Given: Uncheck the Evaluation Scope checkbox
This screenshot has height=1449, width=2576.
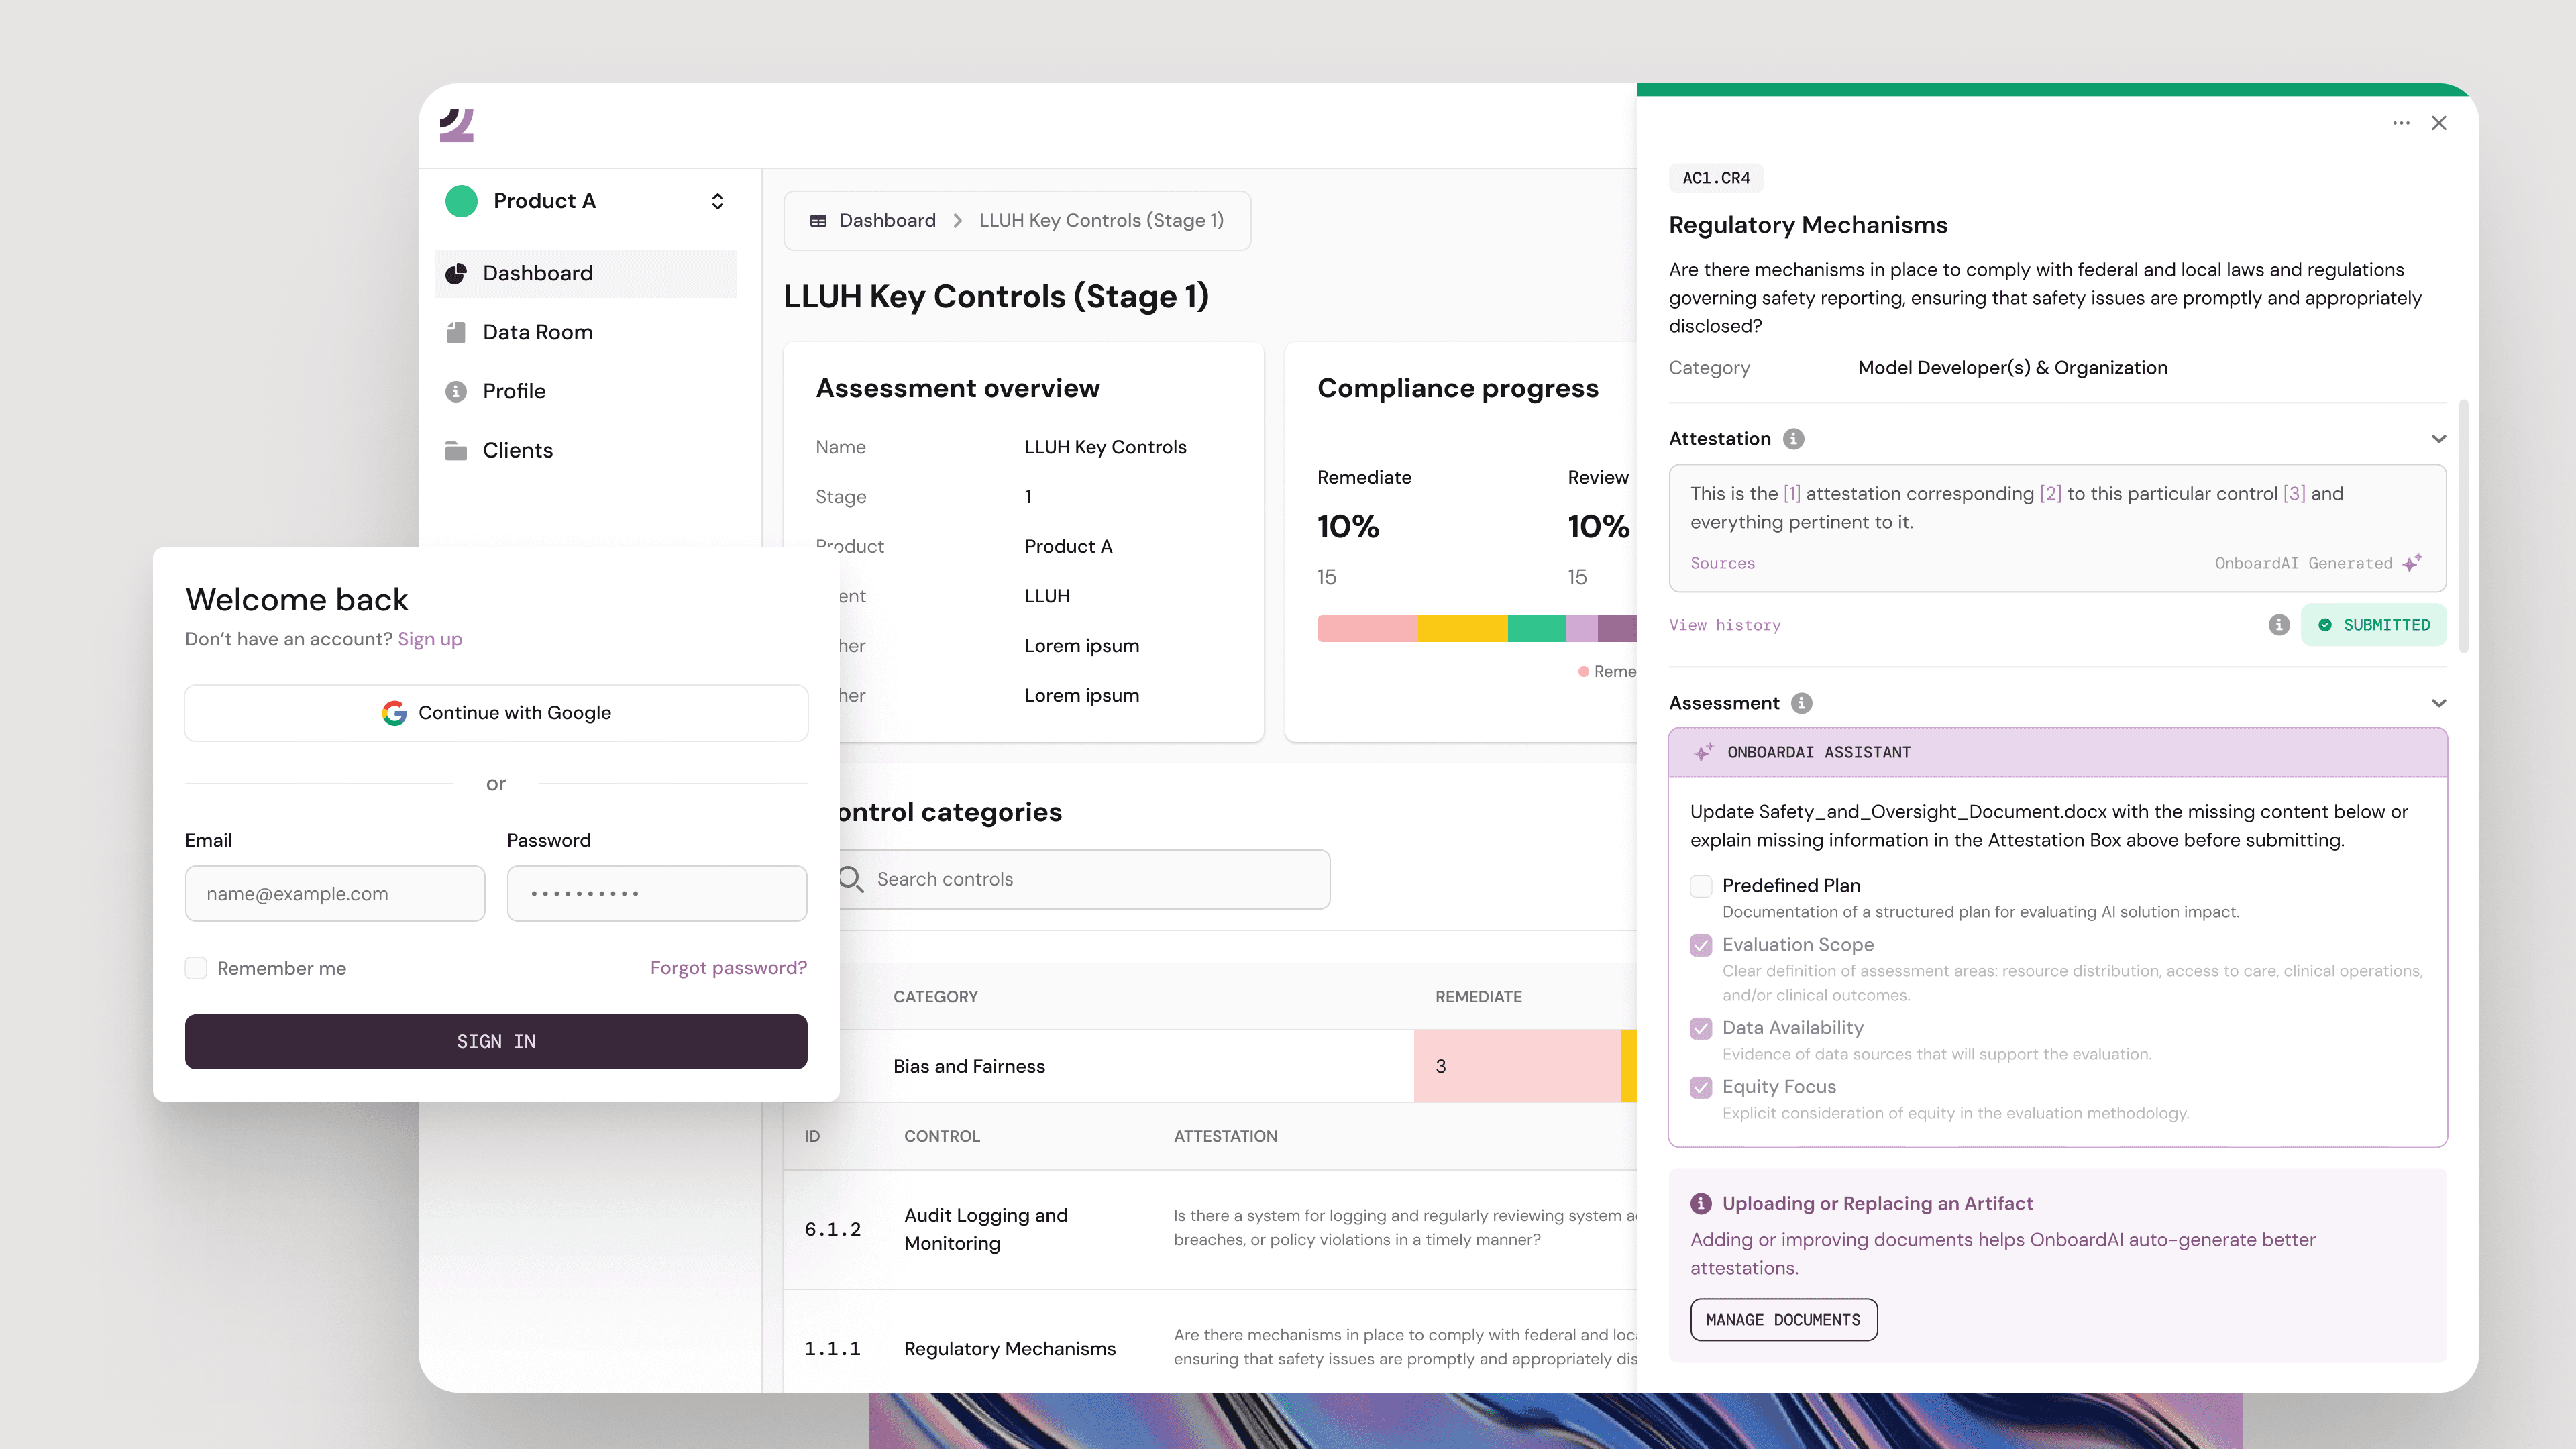Looking at the screenshot, I should pyautogui.click(x=1701, y=945).
